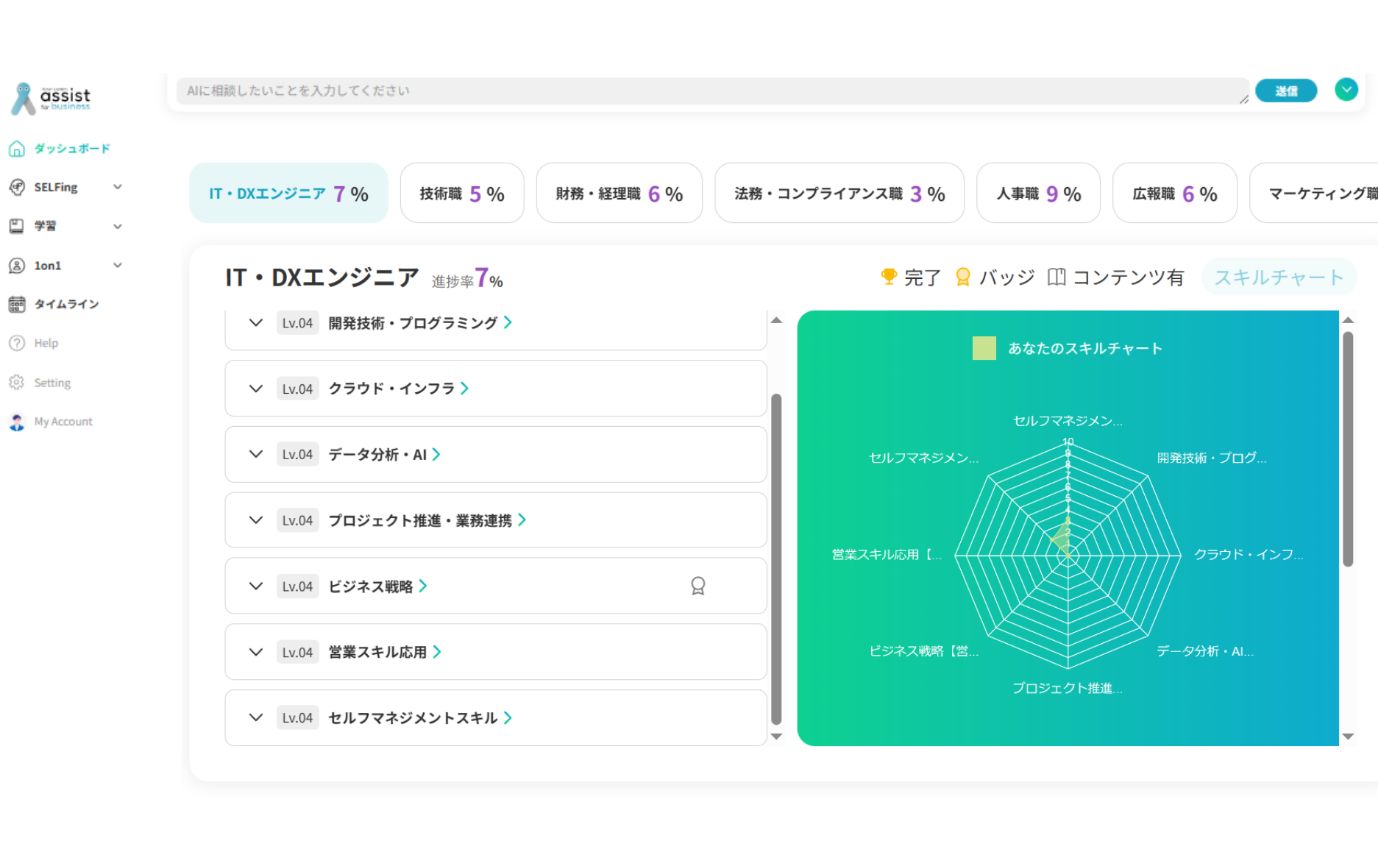This screenshot has height=858, width=1378.
Task: Open Setting gear icon in sidebar
Action: 16,383
